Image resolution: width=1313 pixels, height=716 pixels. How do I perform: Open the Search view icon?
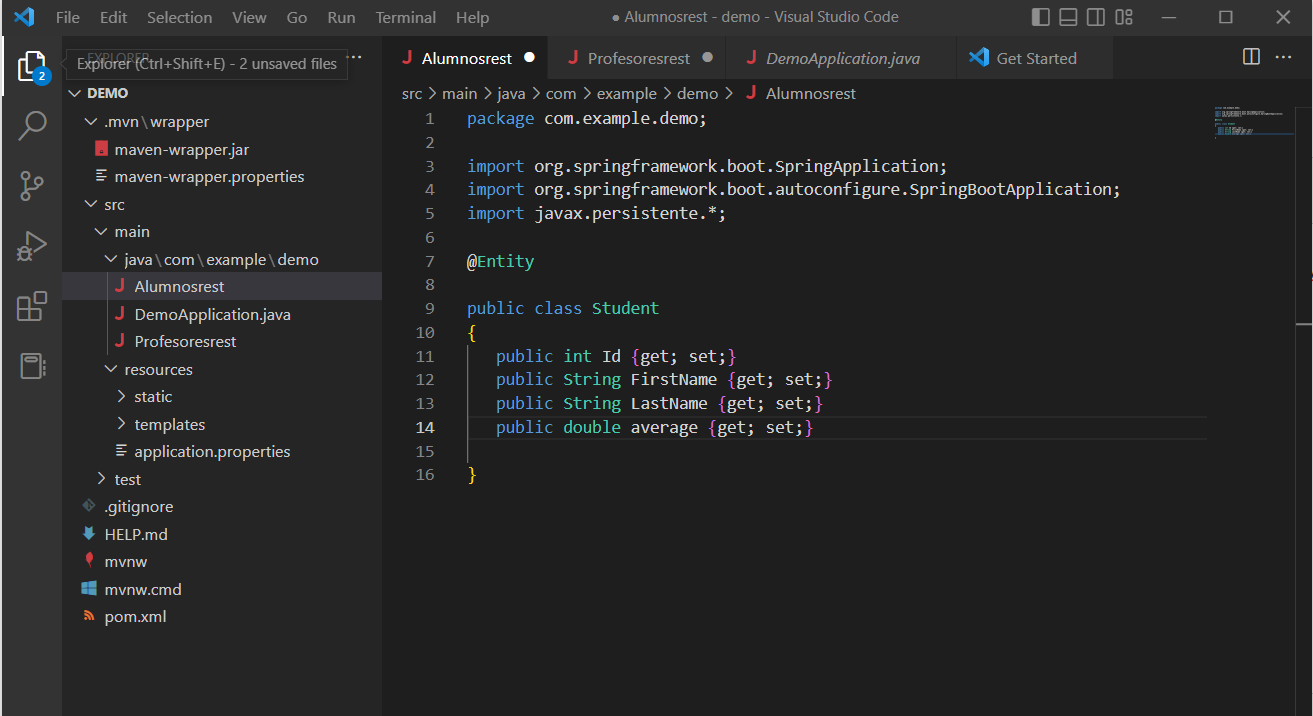pos(32,126)
